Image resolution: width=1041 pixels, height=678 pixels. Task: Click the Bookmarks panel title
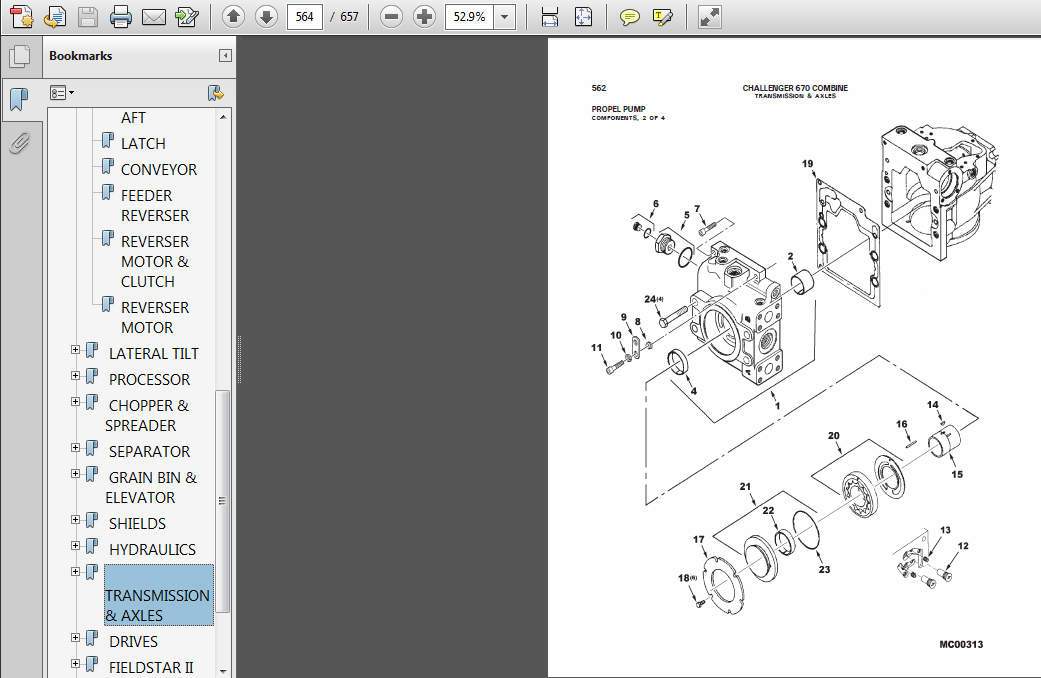[x=80, y=56]
